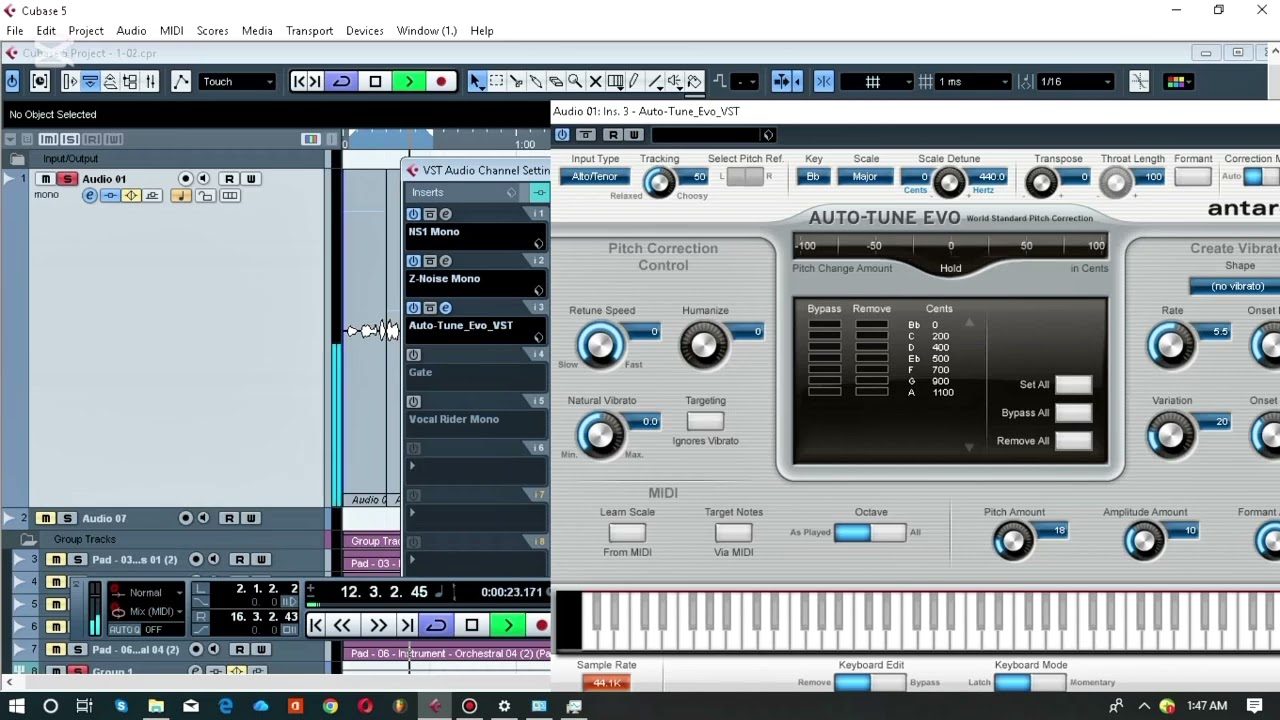Open the Project menu
1280x720 pixels.
(86, 31)
